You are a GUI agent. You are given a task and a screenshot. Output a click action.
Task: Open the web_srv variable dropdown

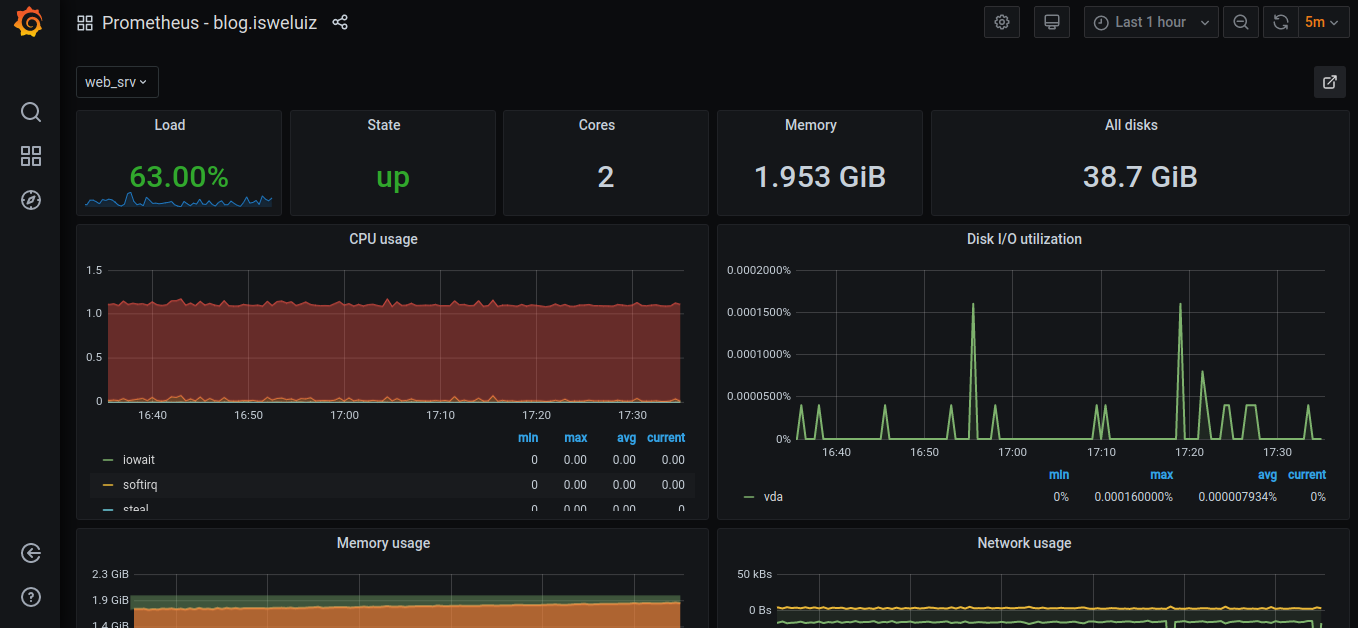117,82
